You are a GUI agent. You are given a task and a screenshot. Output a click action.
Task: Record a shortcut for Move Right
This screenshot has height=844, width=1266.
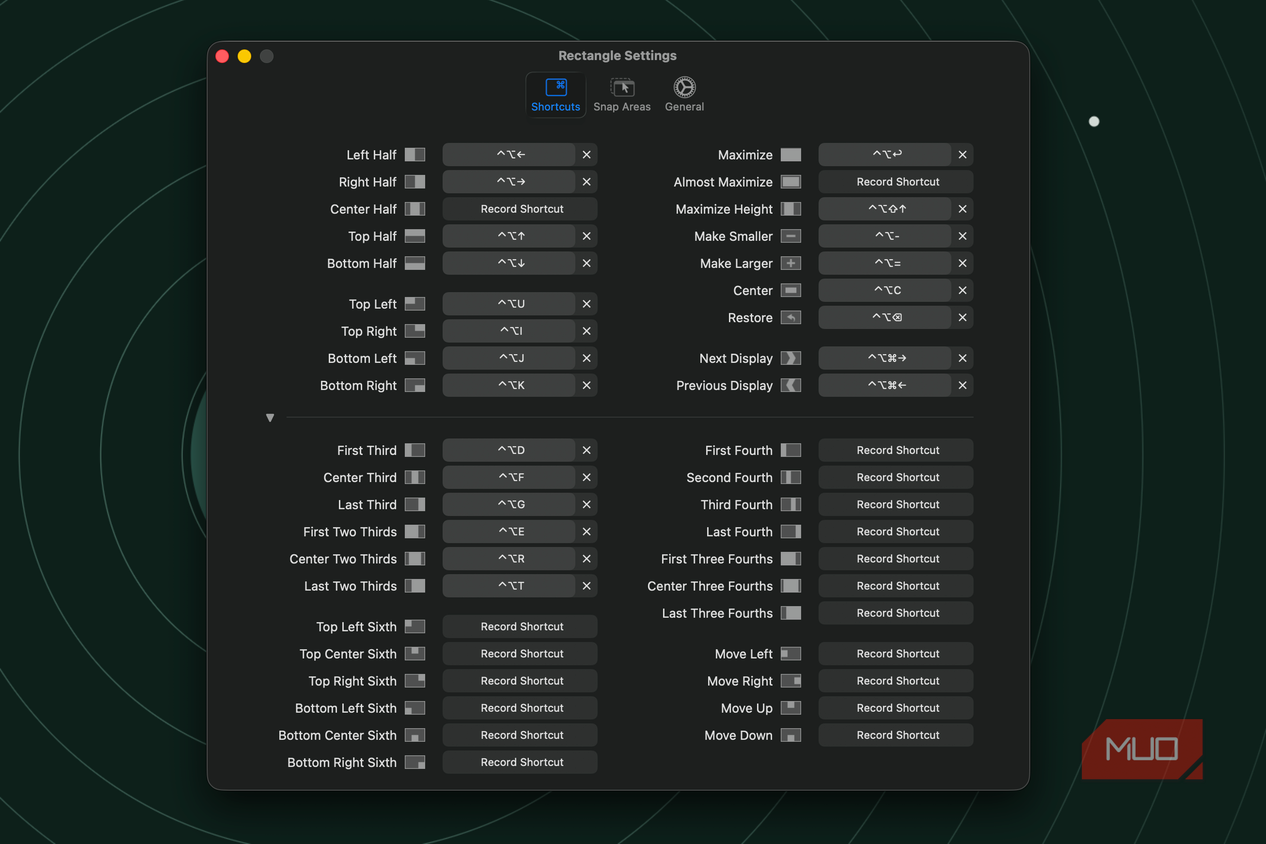point(896,681)
